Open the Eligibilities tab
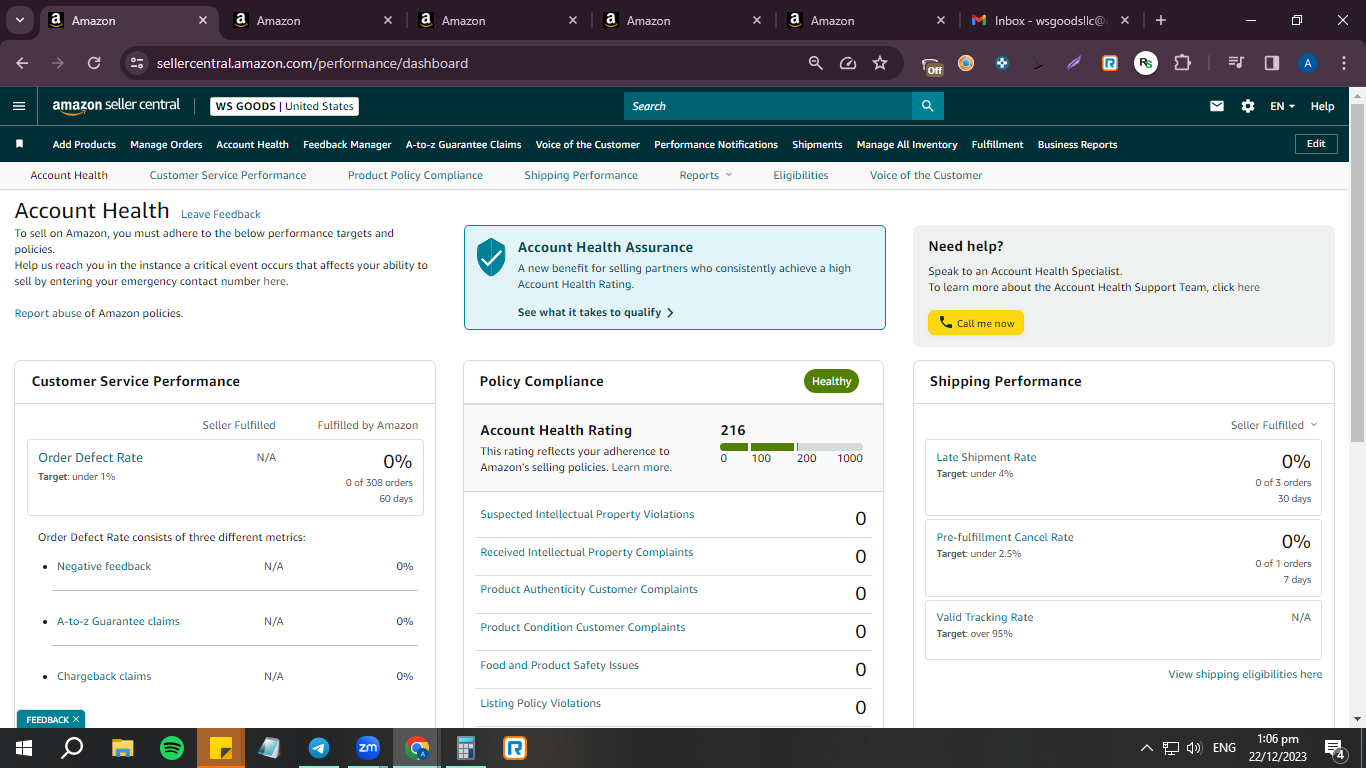Image resolution: width=1366 pixels, height=768 pixels. click(801, 175)
